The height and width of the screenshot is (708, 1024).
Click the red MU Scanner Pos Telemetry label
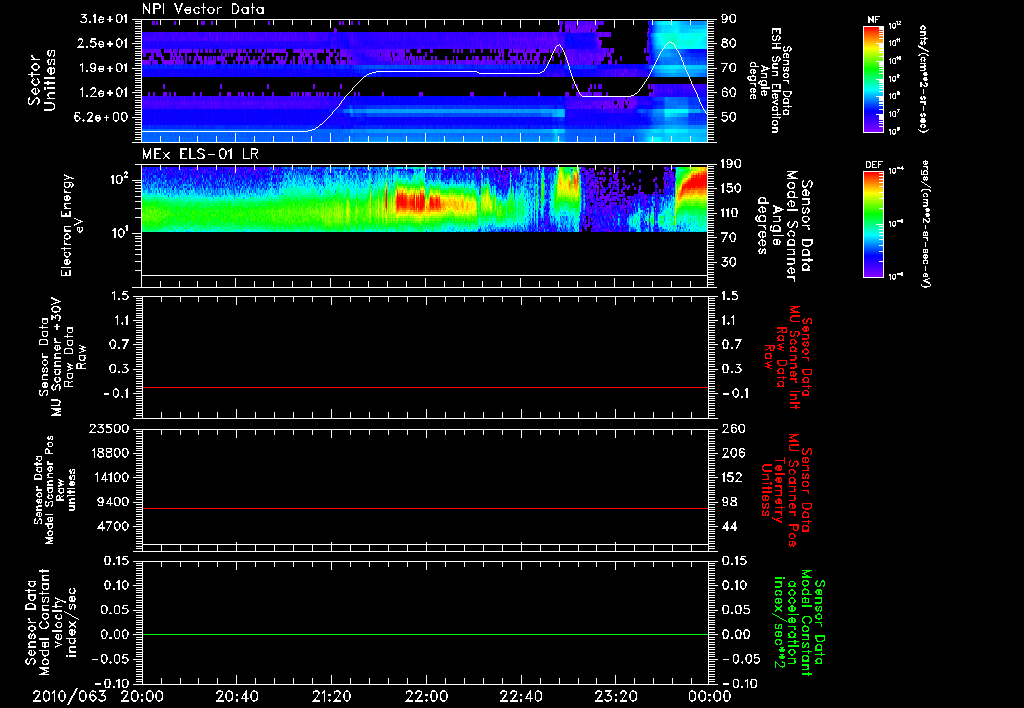point(786,490)
